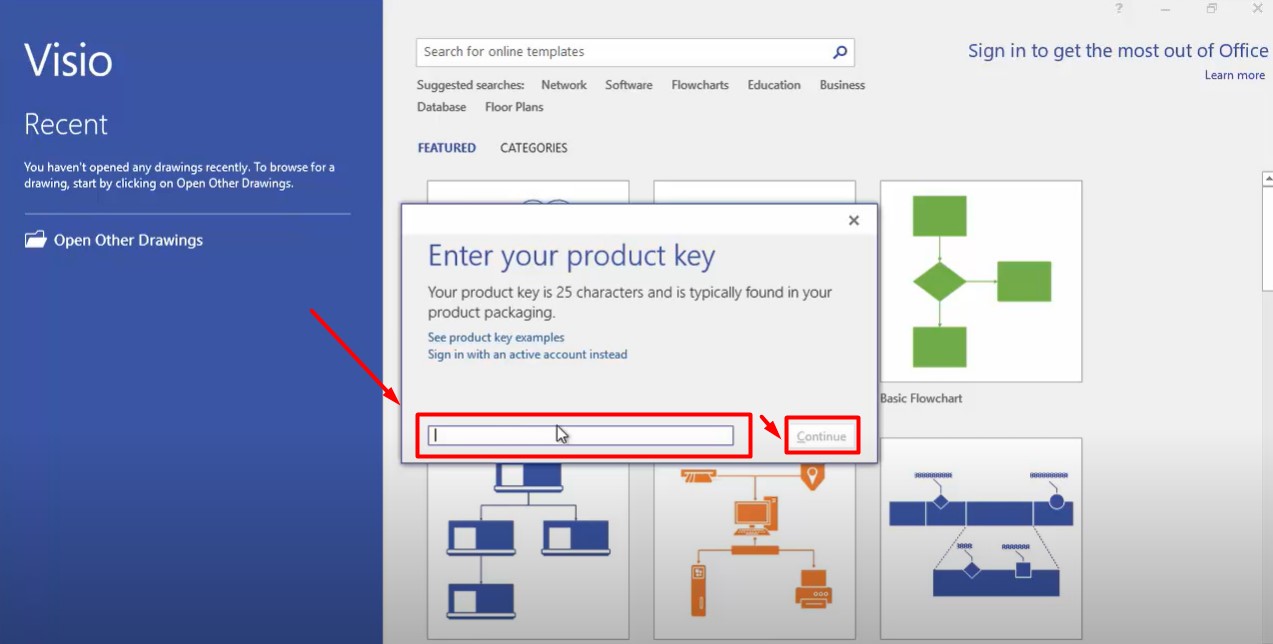This screenshot has height=644, width=1273.
Task: Click the Continue button in the dialog
Action: (821, 436)
